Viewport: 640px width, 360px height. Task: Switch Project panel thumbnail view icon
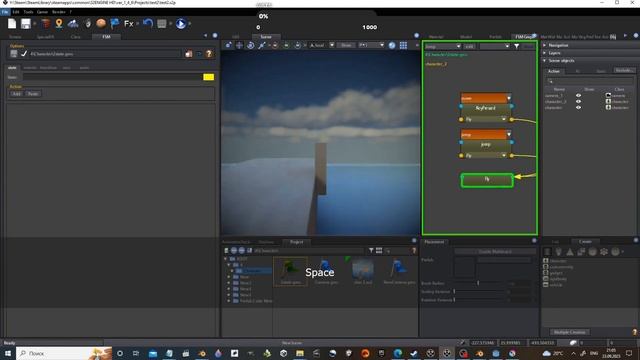(x=379, y=250)
